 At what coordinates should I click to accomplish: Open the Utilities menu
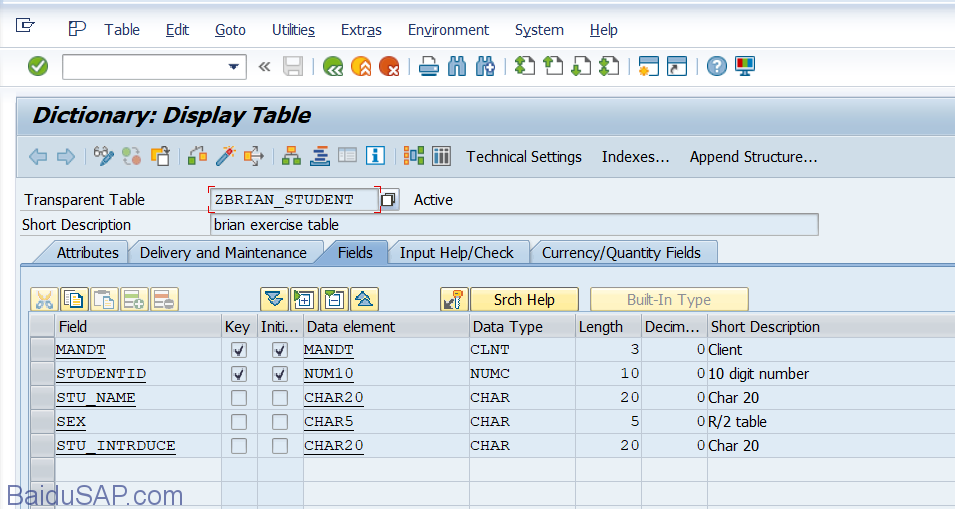coord(293,30)
